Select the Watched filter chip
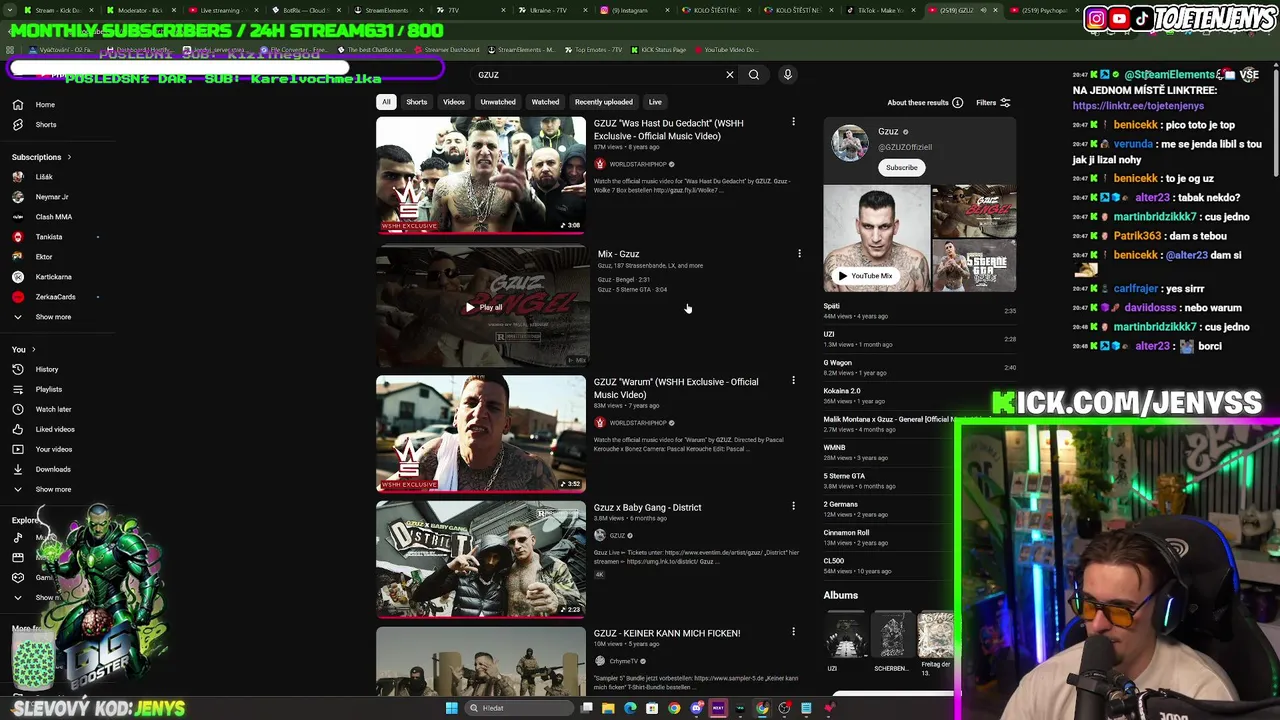Image resolution: width=1280 pixels, height=720 pixels. 545,102
